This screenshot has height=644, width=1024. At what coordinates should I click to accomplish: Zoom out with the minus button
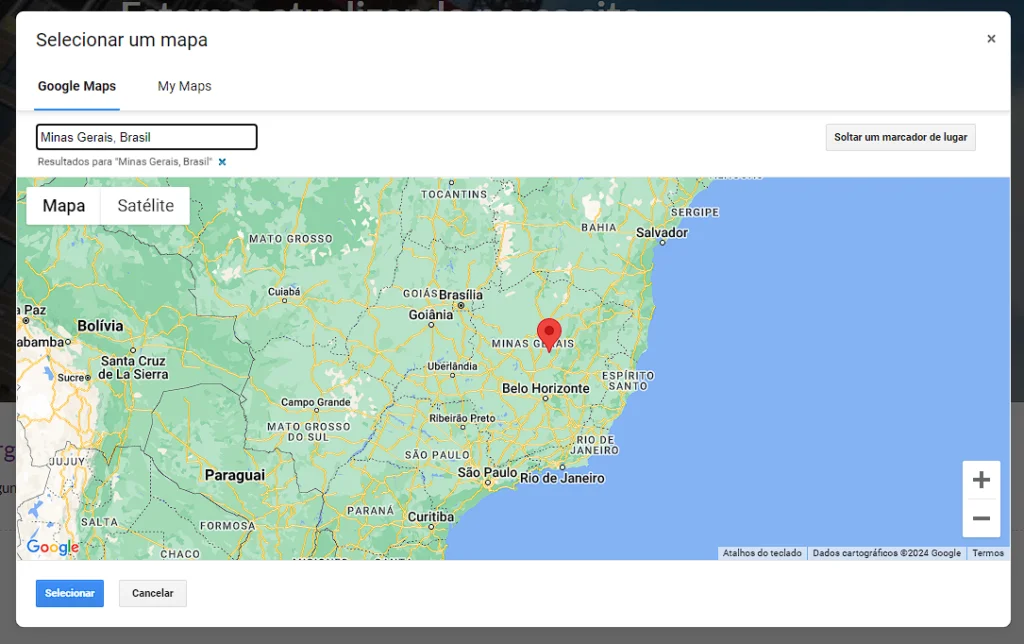click(x=981, y=518)
